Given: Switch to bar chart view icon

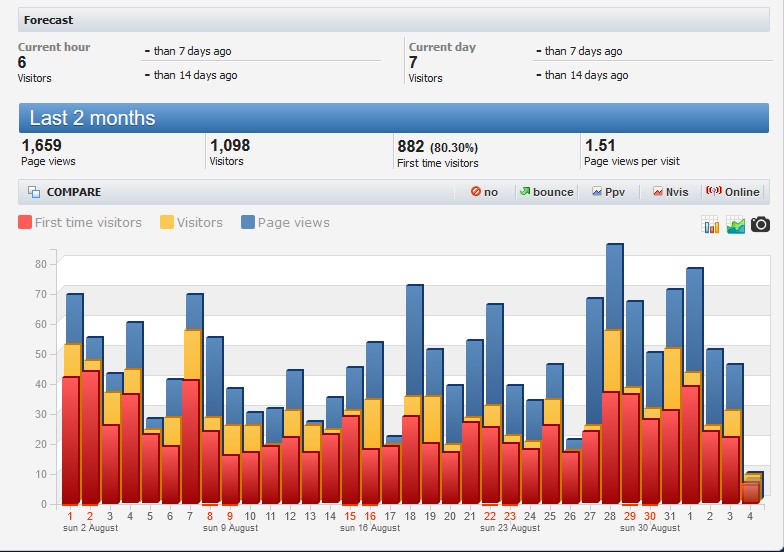Looking at the screenshot, I should [711, 225].
